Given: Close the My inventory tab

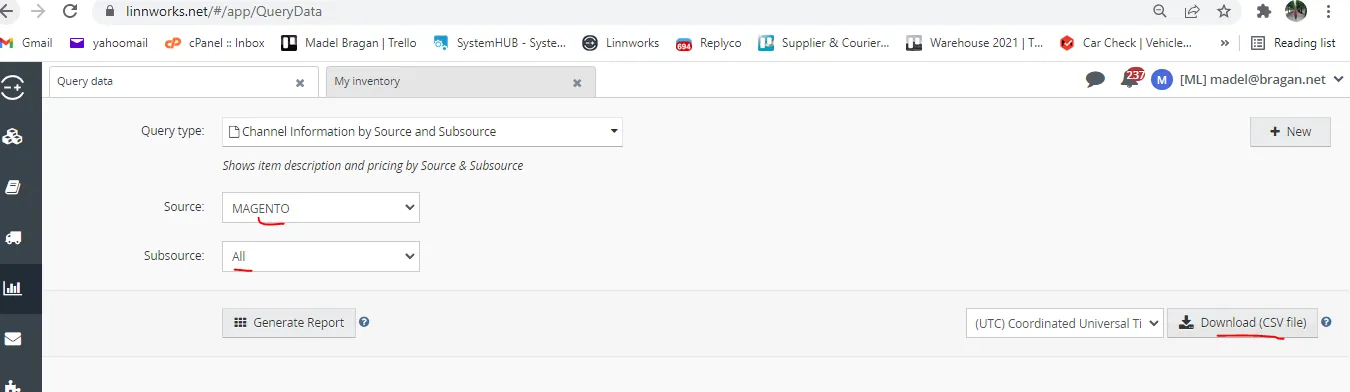Looking at the screenshot, I should pos(577,83).
